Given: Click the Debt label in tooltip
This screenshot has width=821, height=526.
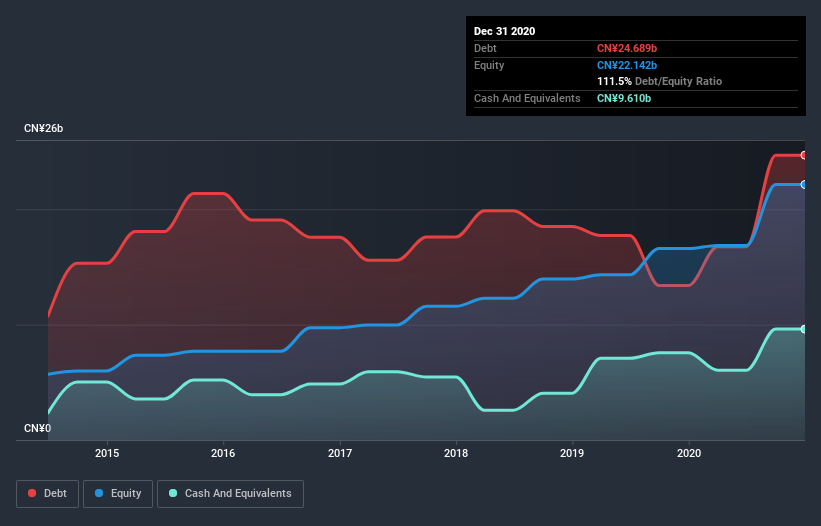Looking at the screenshot, I should click(485, 48).
